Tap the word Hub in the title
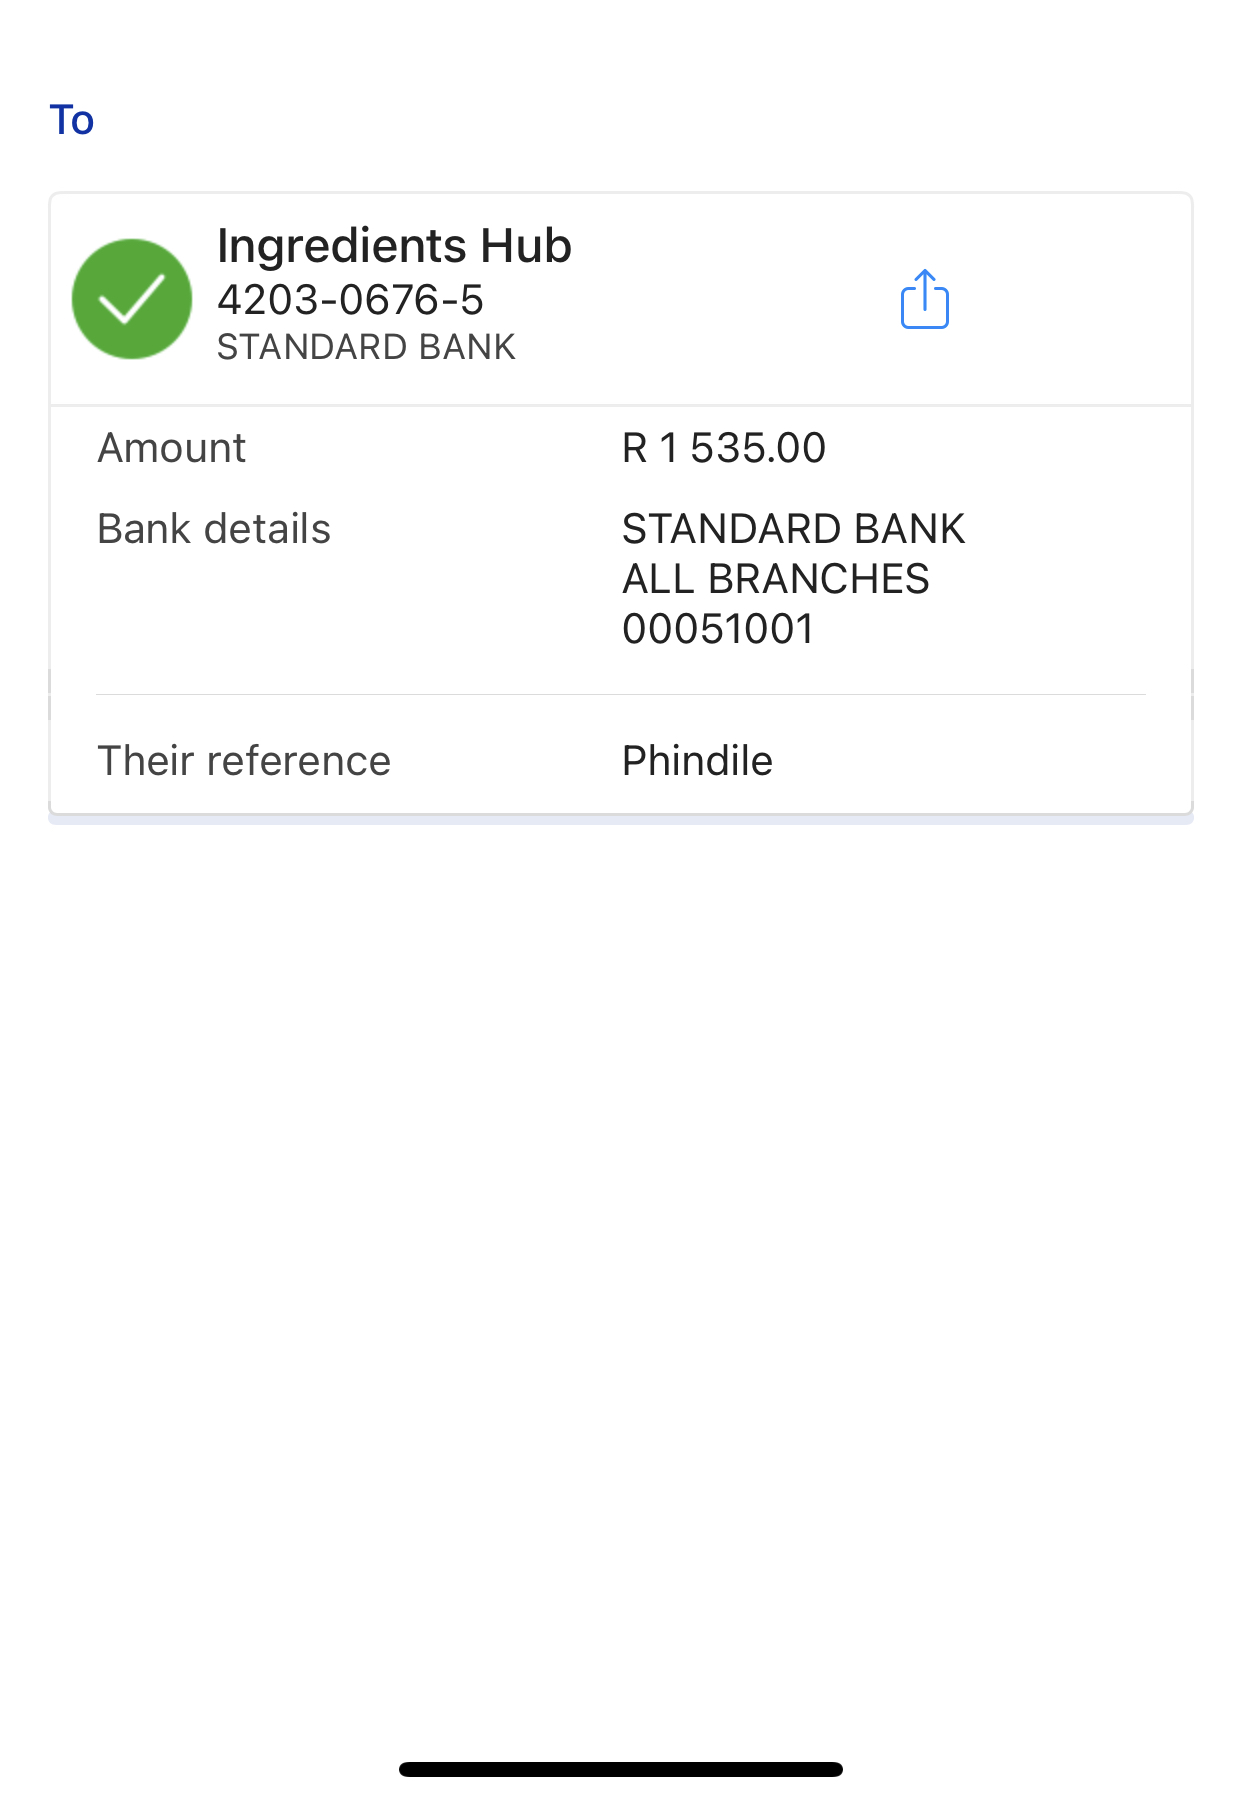 [x=526, y=246]
